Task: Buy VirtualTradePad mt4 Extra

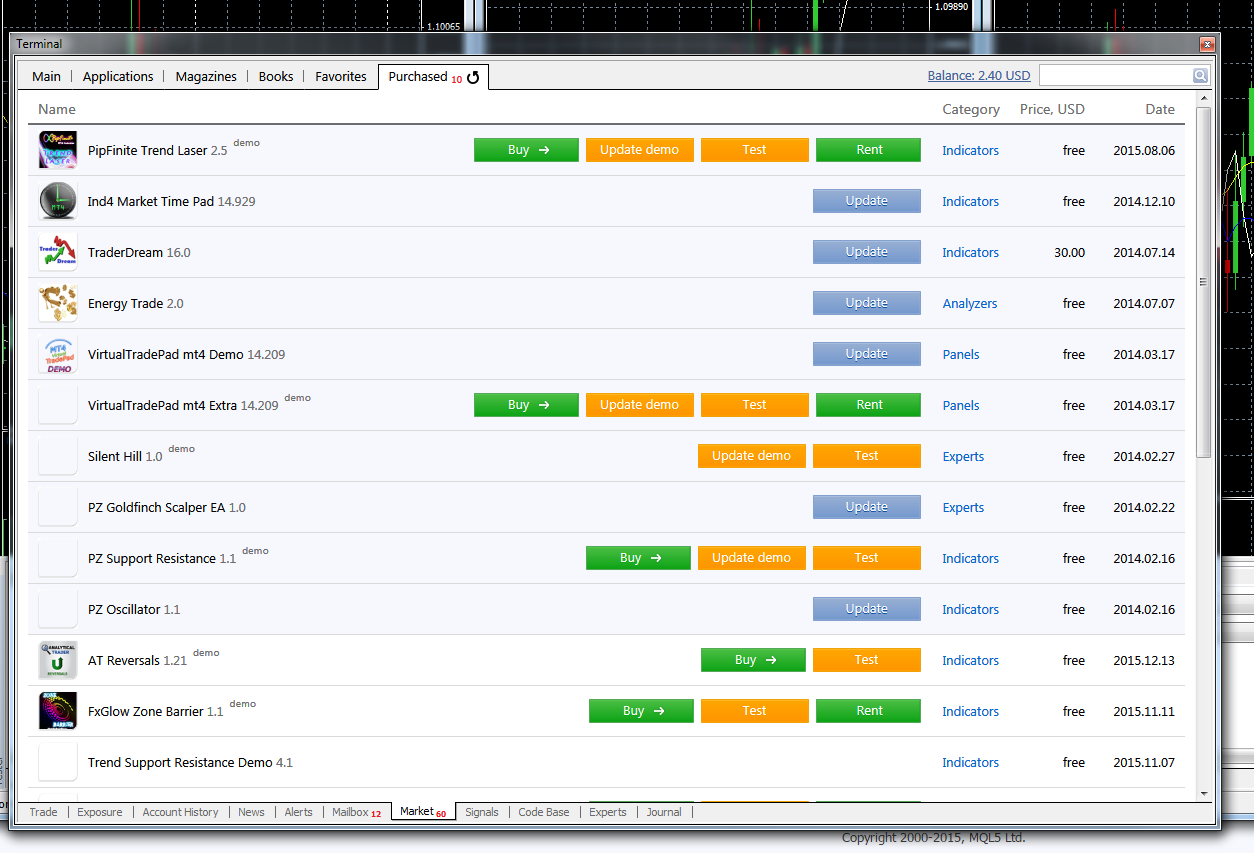Action: tap(526, 405)
